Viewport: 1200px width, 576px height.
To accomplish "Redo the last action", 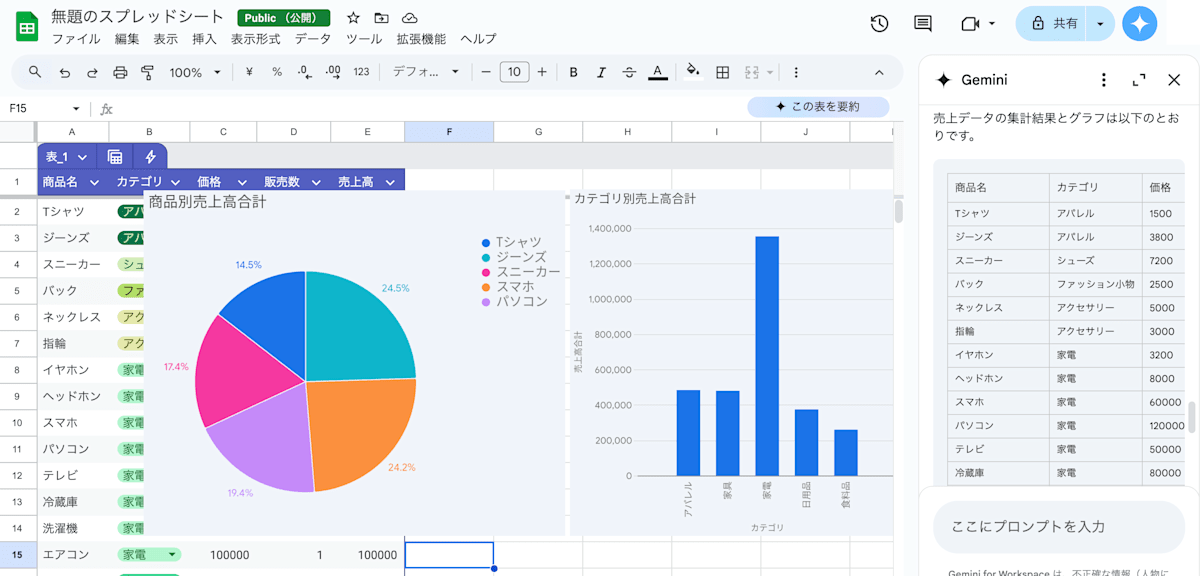I will point(92,72).
